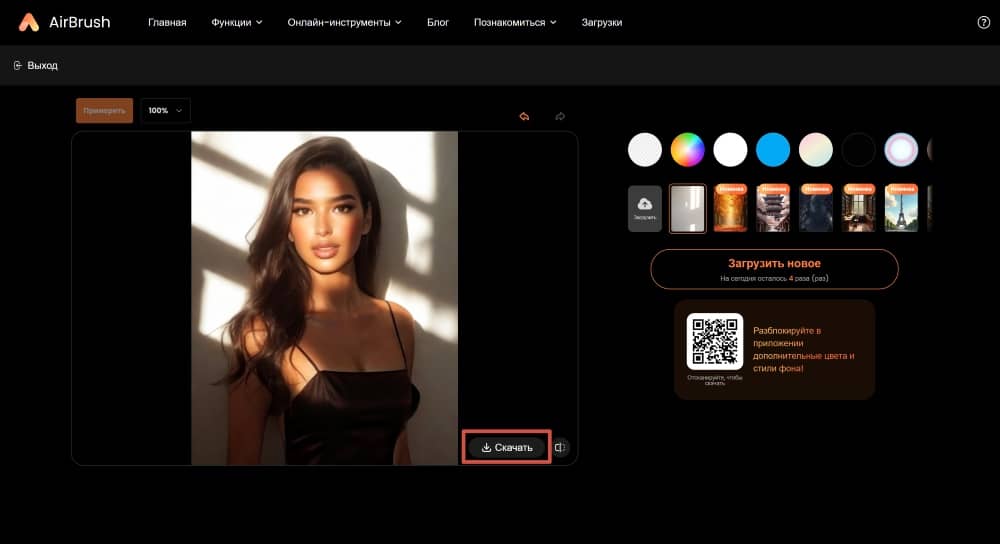Click the edited portrait preview image
The height and width of the screenshot is (544, 1000).
pos(325,298)
